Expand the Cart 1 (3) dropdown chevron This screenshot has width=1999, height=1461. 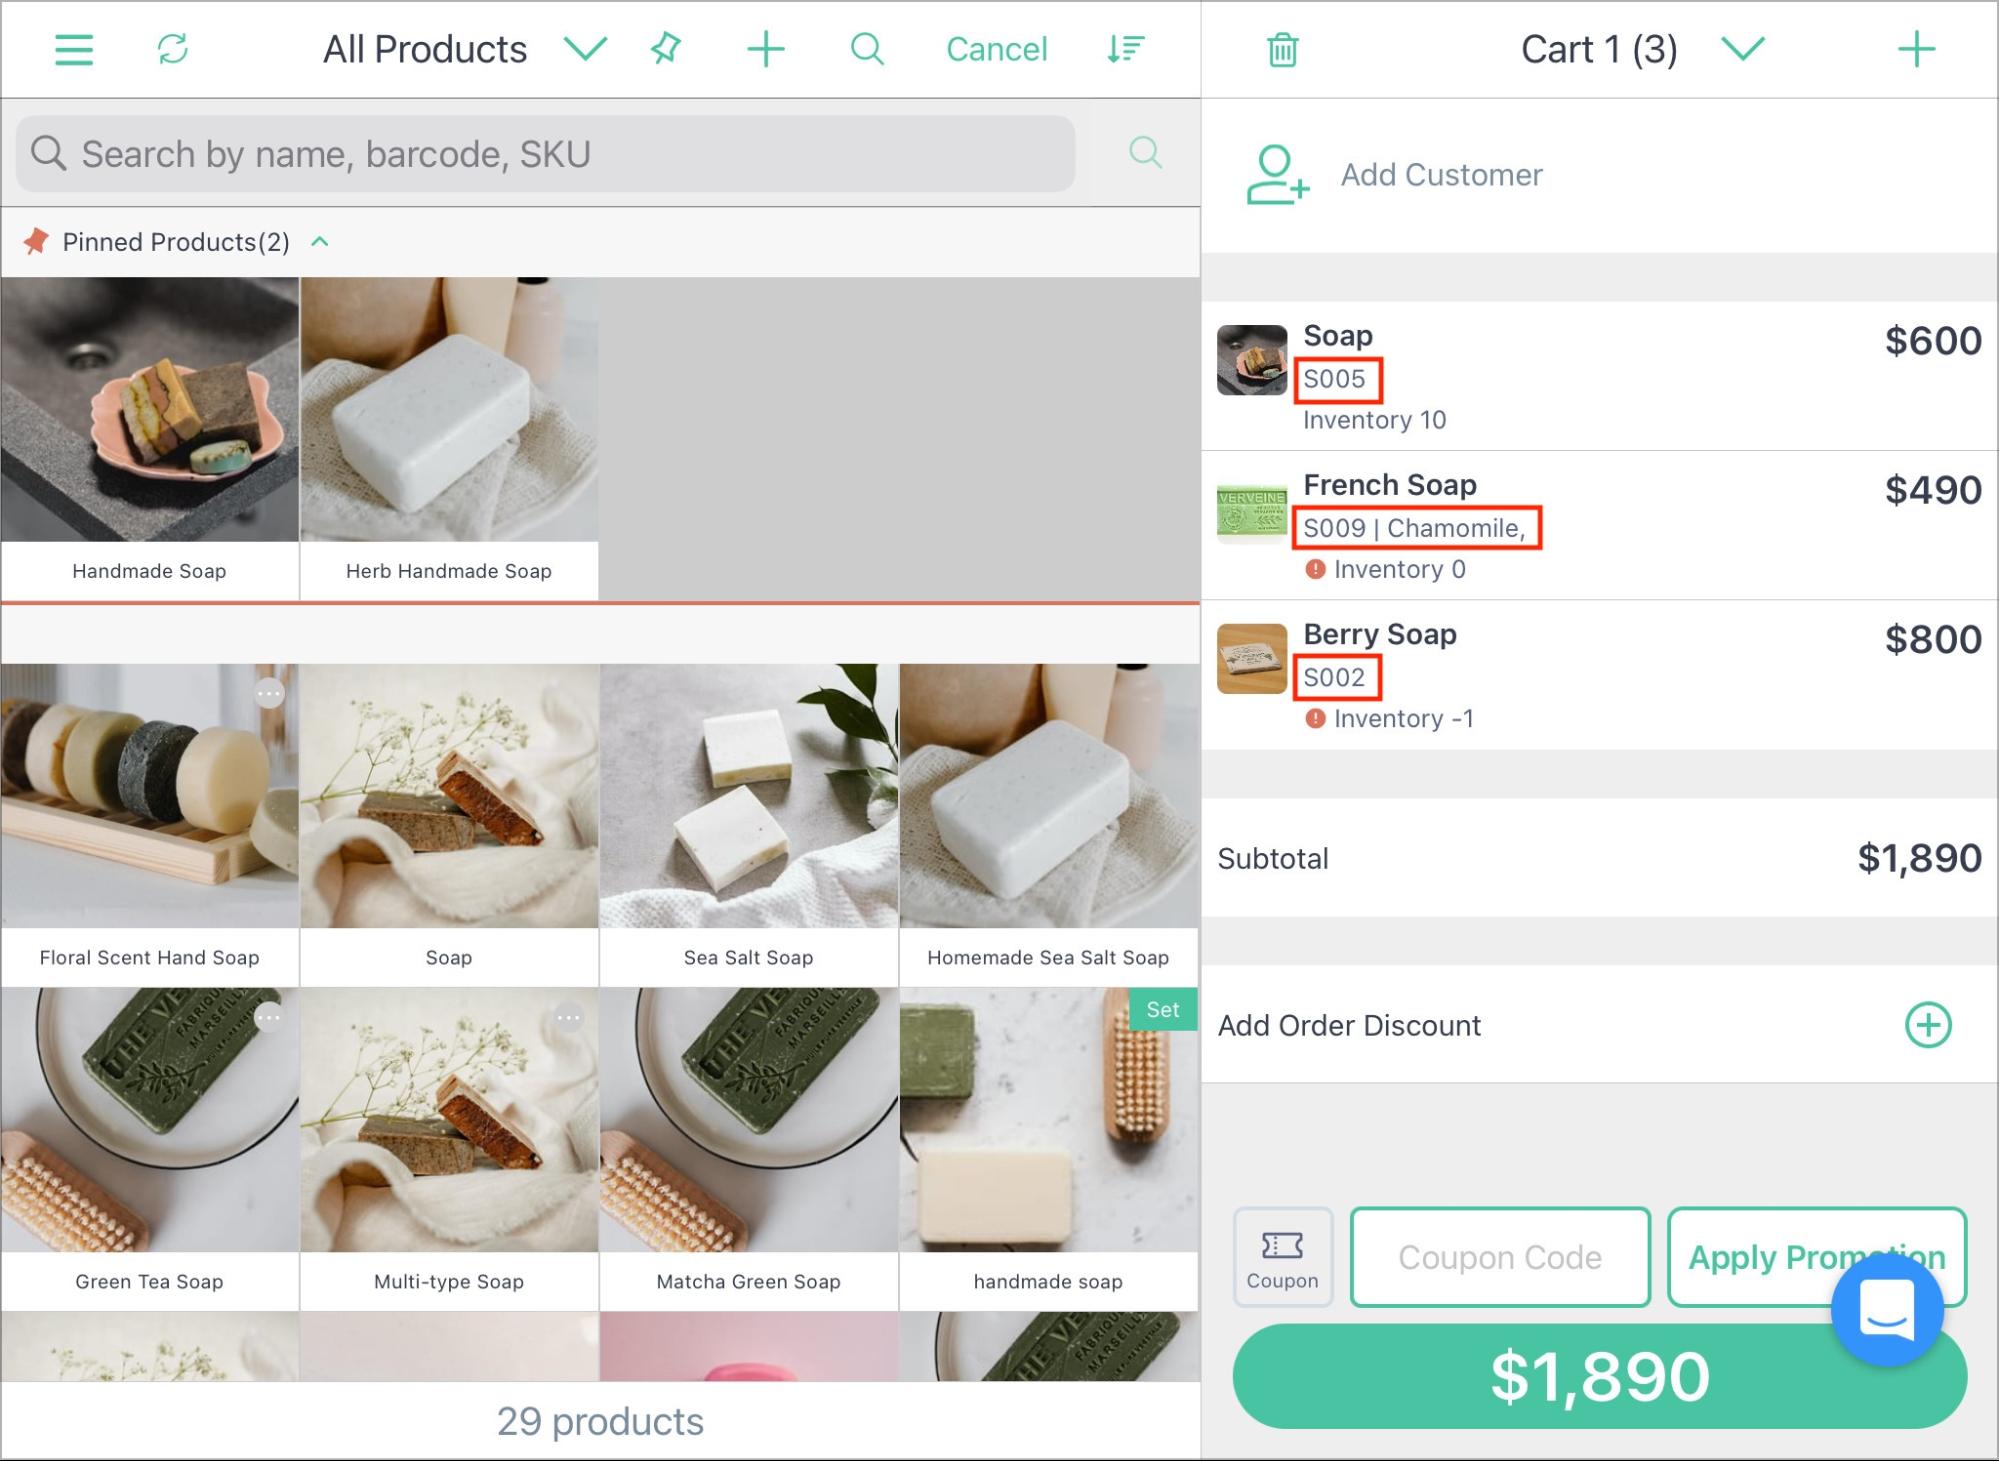[1743, 48]
